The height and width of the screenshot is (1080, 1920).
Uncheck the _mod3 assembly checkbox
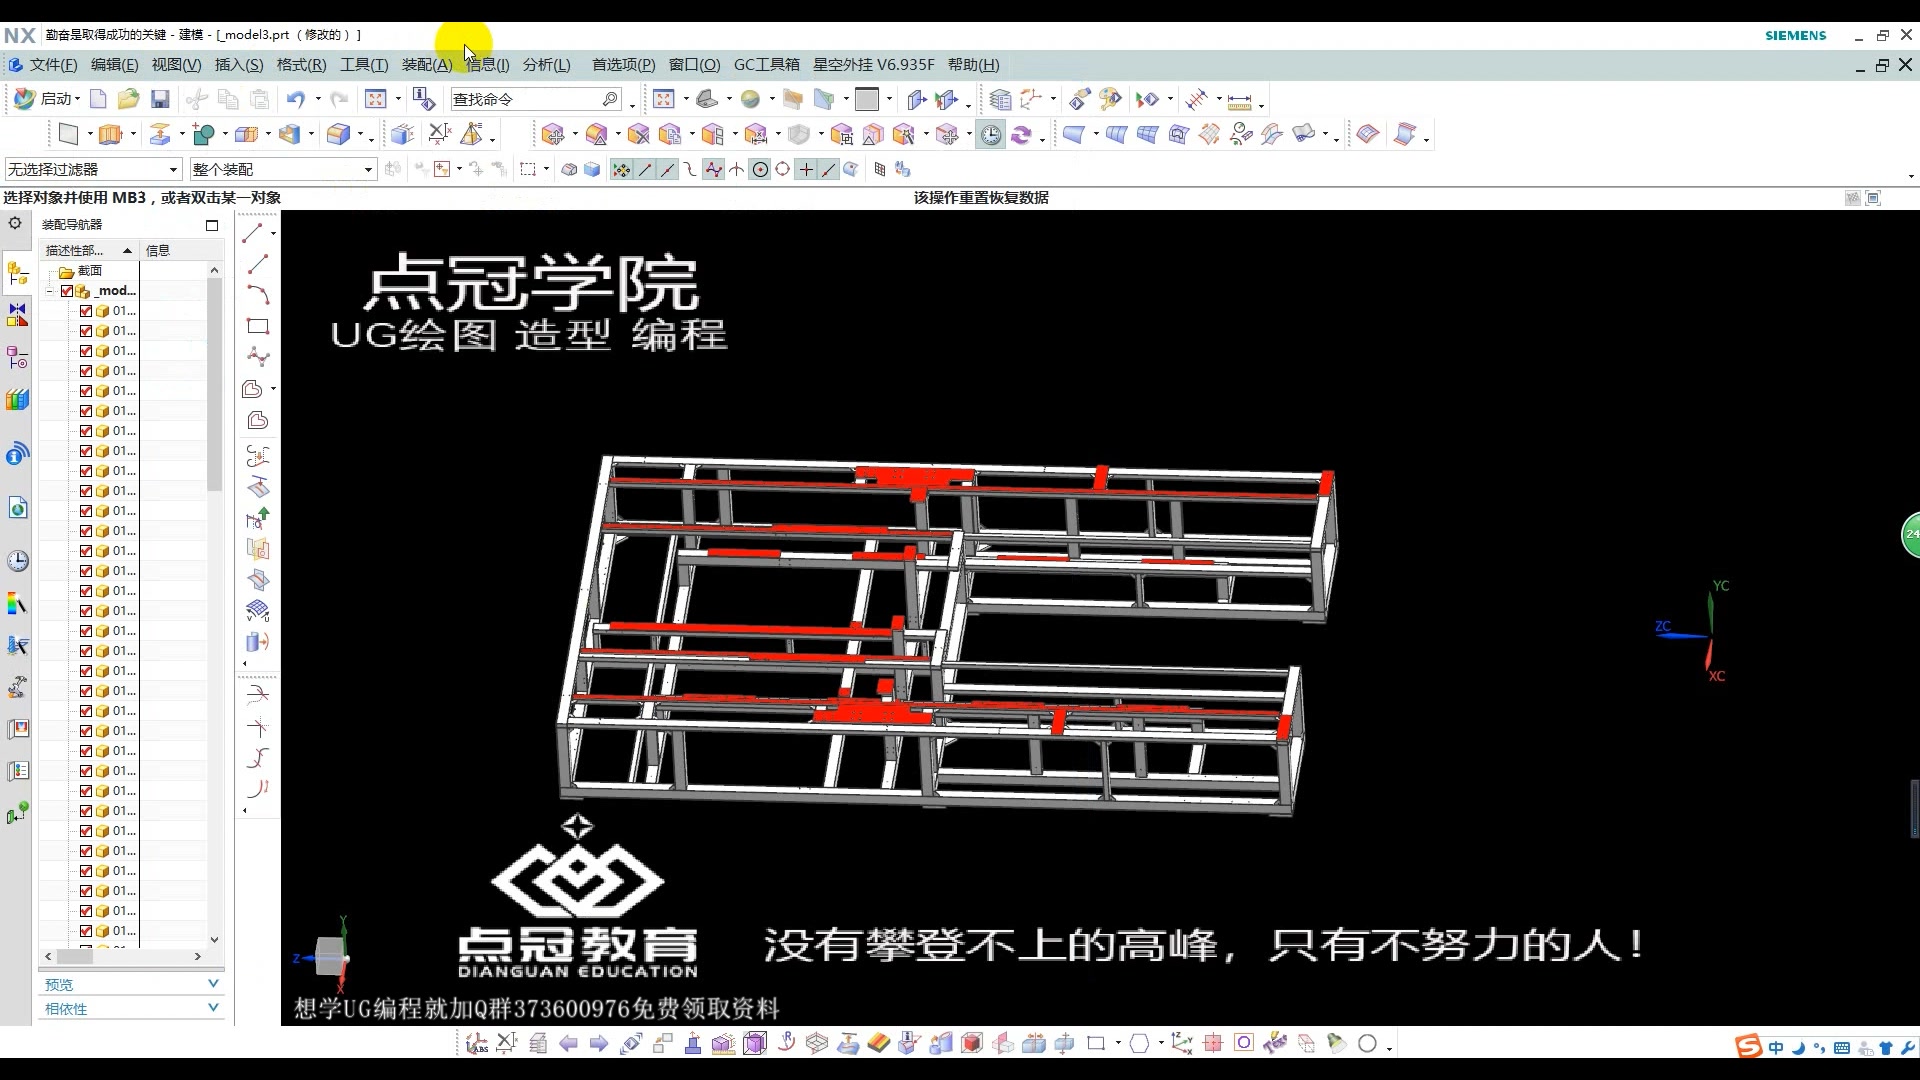(67, 290)
